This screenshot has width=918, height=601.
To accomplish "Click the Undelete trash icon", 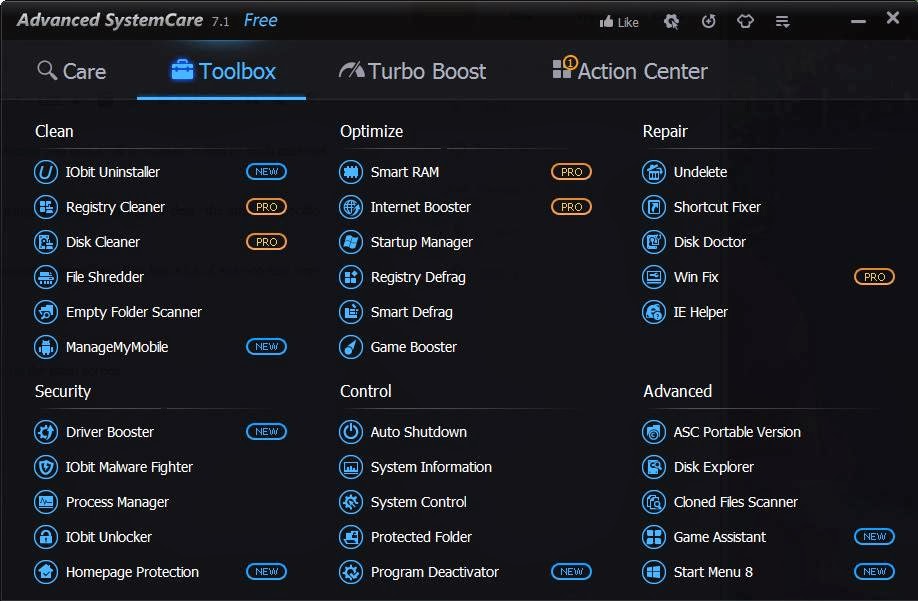I will tap(654, 172).
